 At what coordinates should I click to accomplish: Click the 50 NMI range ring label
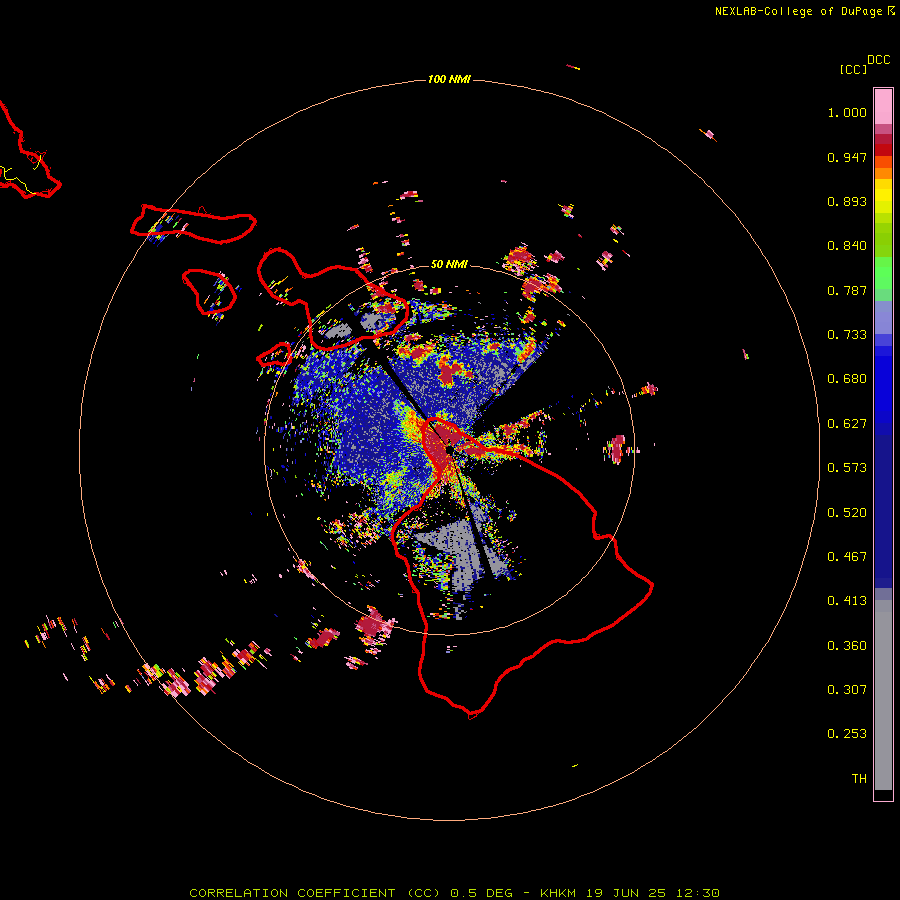pyautogui.click(x=449, y=264)
